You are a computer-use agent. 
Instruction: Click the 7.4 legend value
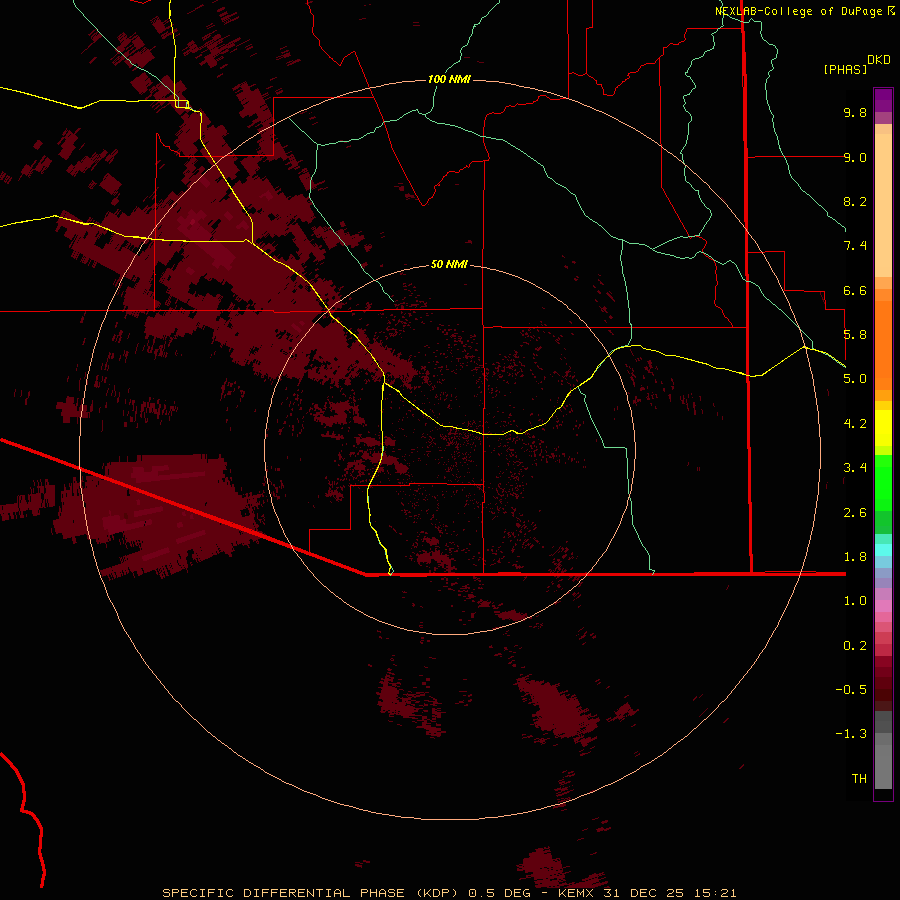[x=855, y=246]
